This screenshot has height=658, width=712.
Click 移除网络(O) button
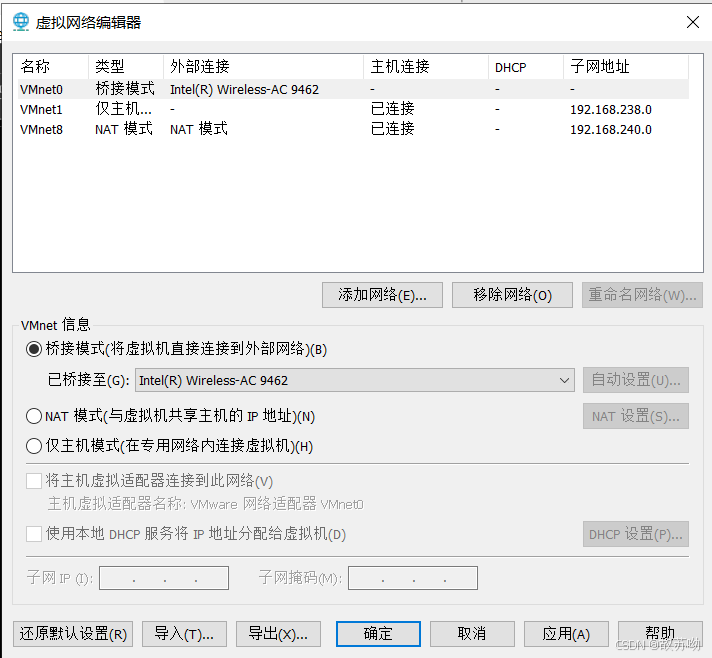tap(512, 295)
